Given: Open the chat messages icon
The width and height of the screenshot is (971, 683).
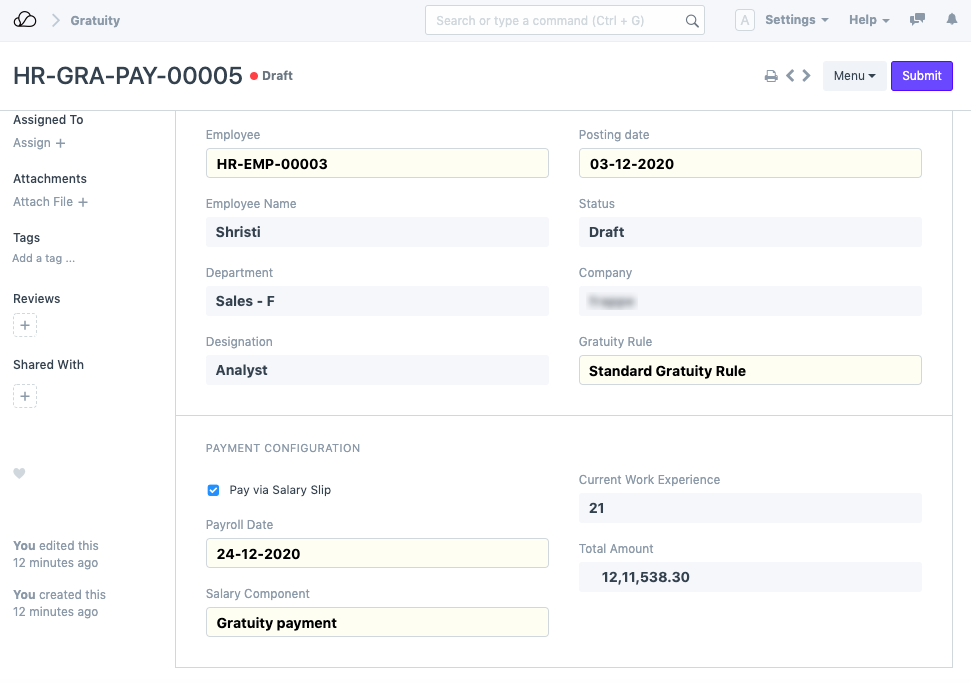Looking at the screenshot, I should pyautogui.click(x=917, y=20).
